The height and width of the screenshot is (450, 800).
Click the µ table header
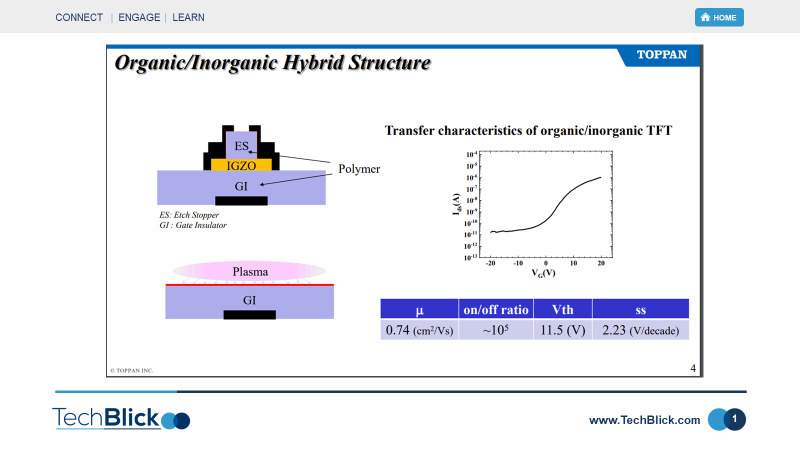coord(419,309)
